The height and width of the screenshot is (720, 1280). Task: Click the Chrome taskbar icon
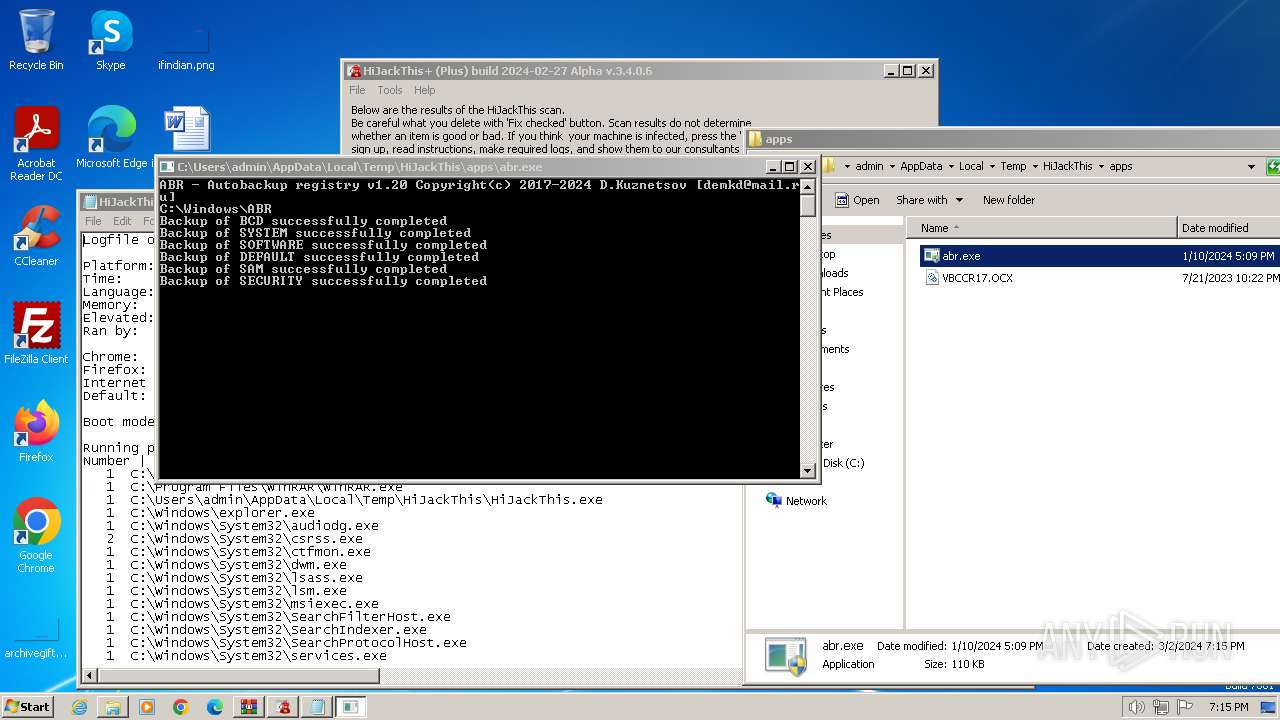[x=181, y=707]
